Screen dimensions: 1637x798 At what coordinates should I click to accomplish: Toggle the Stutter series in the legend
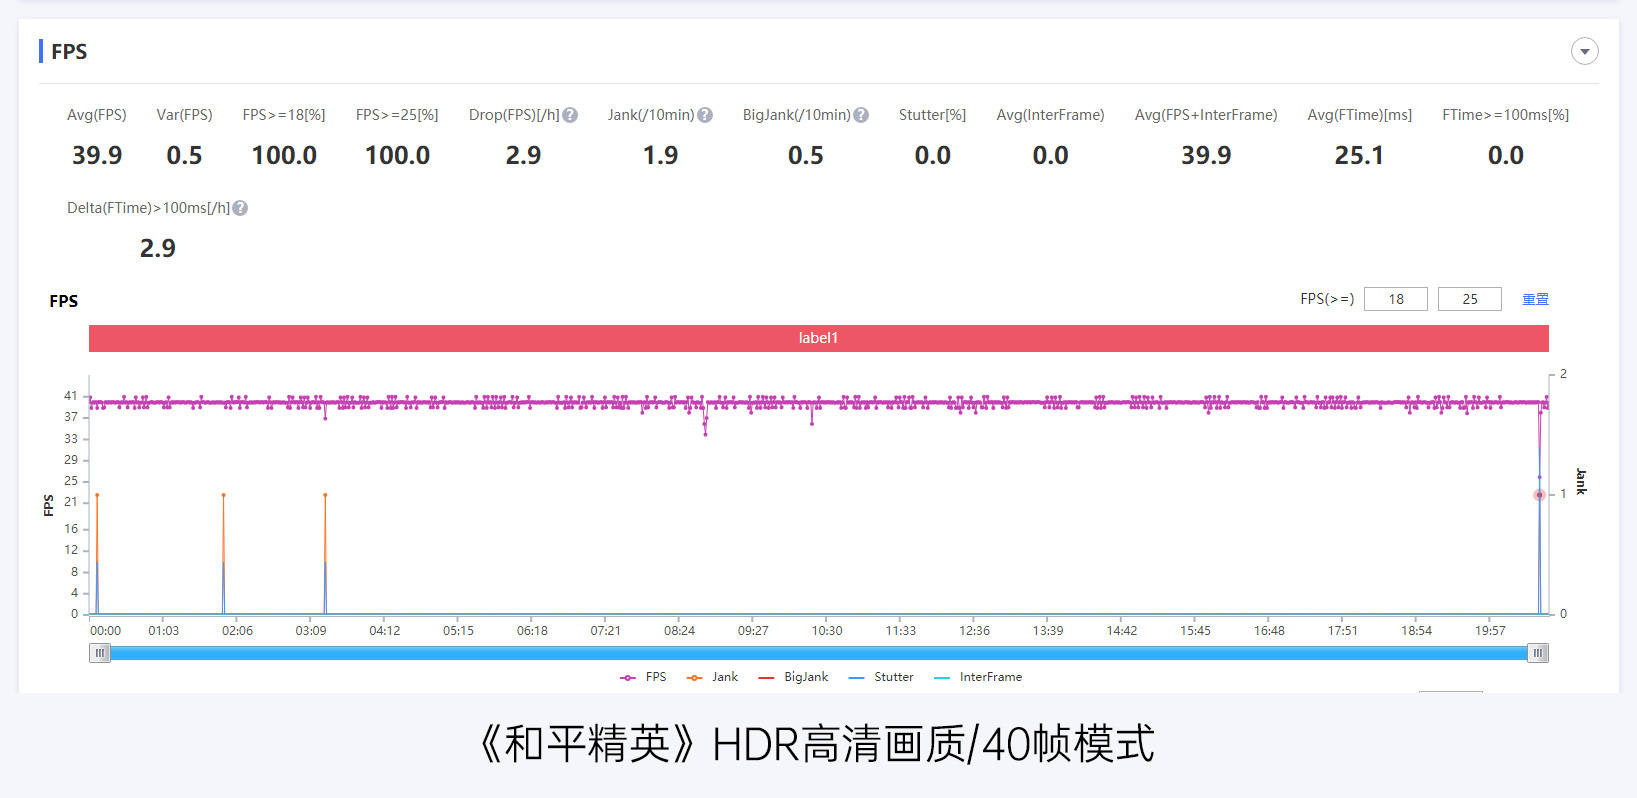[x=881, y=677]
